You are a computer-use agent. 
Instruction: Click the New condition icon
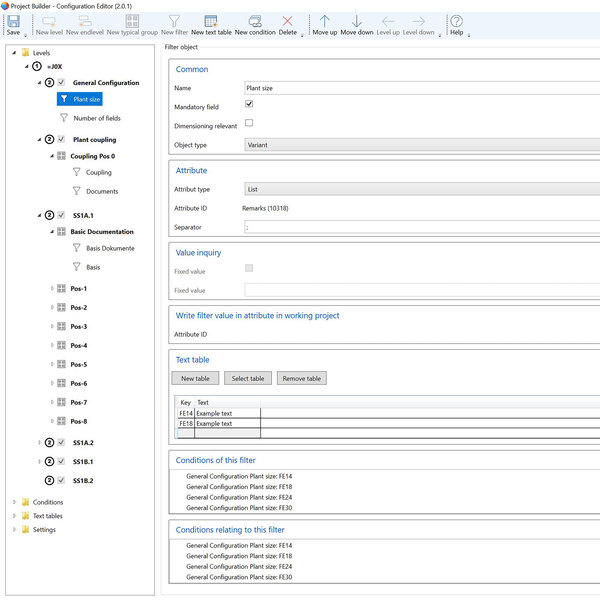(255, 21)
